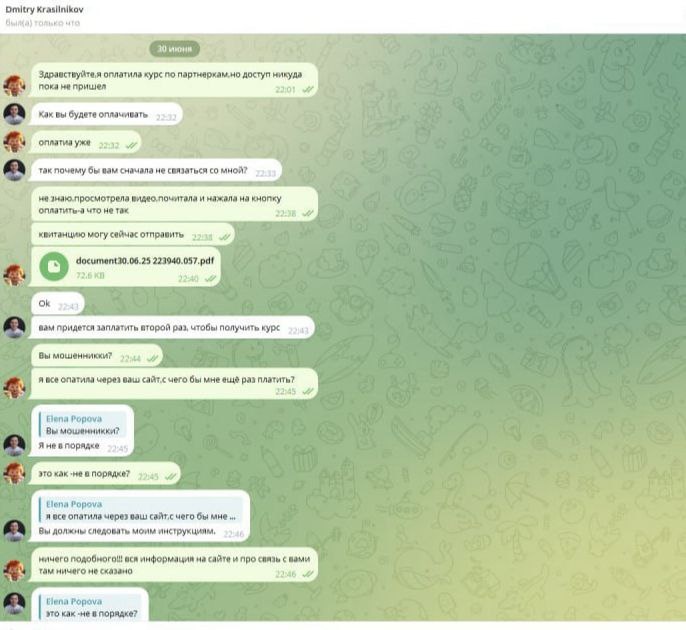The height and width of the screenshot is (630, 686).
Task: Open Dmitry Krasilnikov's profile from the chat header
Action: [x=44, y=9]
